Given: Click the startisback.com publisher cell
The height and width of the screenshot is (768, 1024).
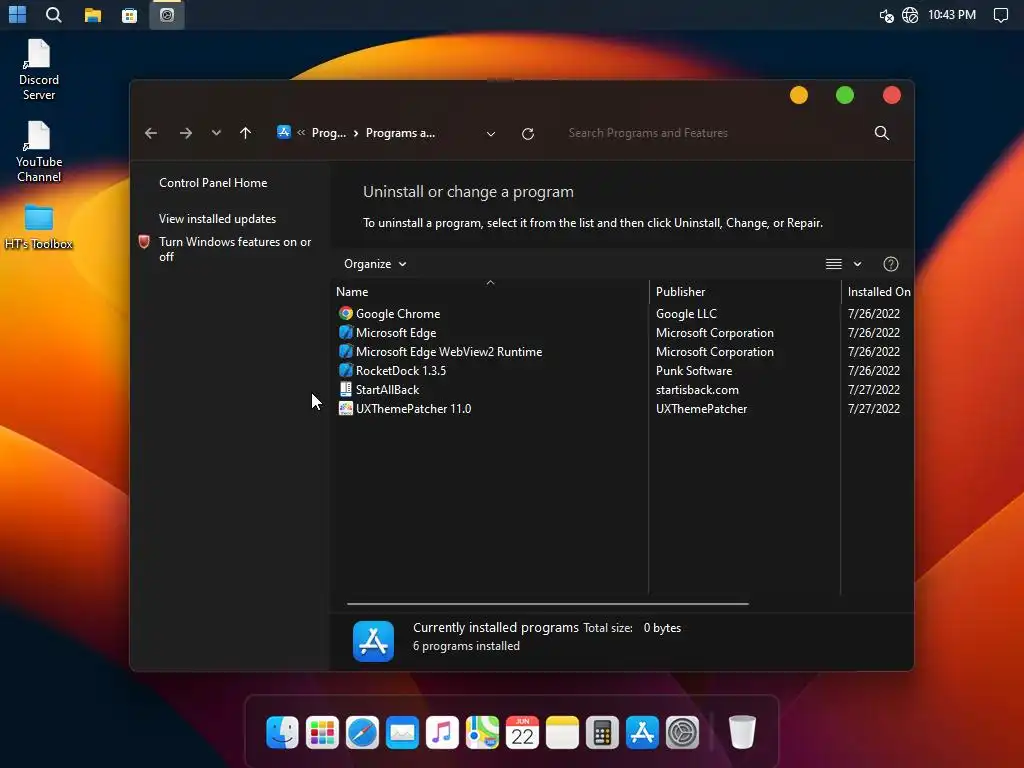Looking at the screenshot, I should click(x=697, y=390).
